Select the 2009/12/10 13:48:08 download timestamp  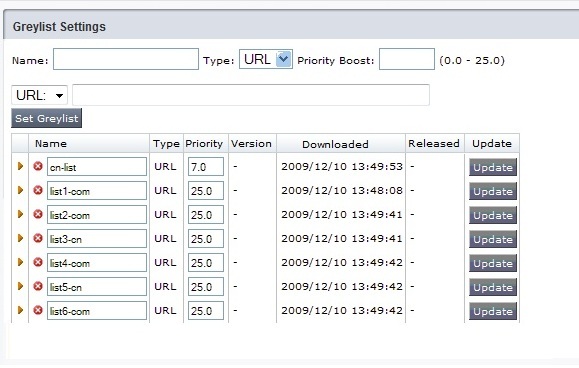tap(342, 190)
